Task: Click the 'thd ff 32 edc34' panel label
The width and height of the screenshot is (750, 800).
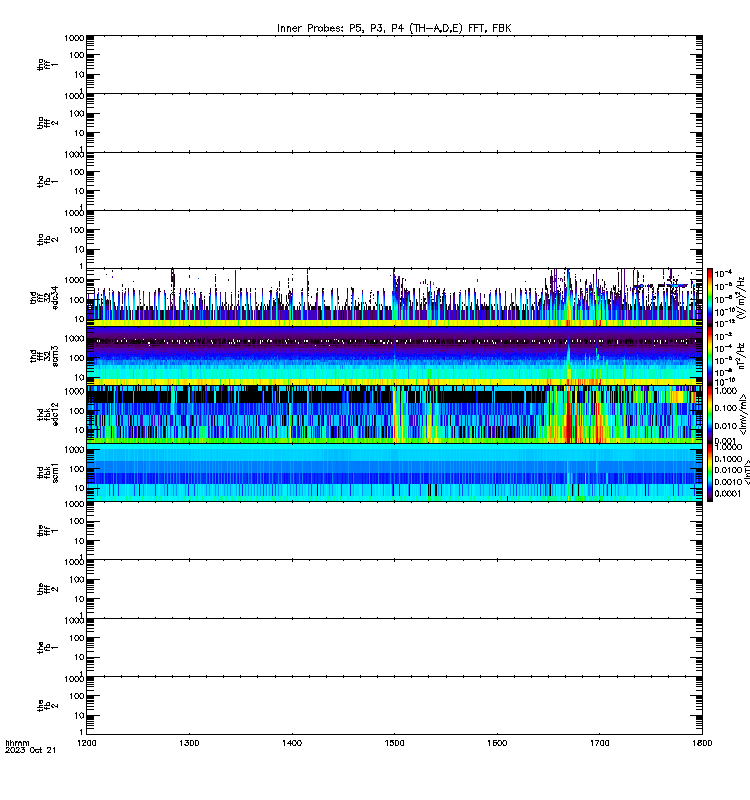Action: pos(44,297)
